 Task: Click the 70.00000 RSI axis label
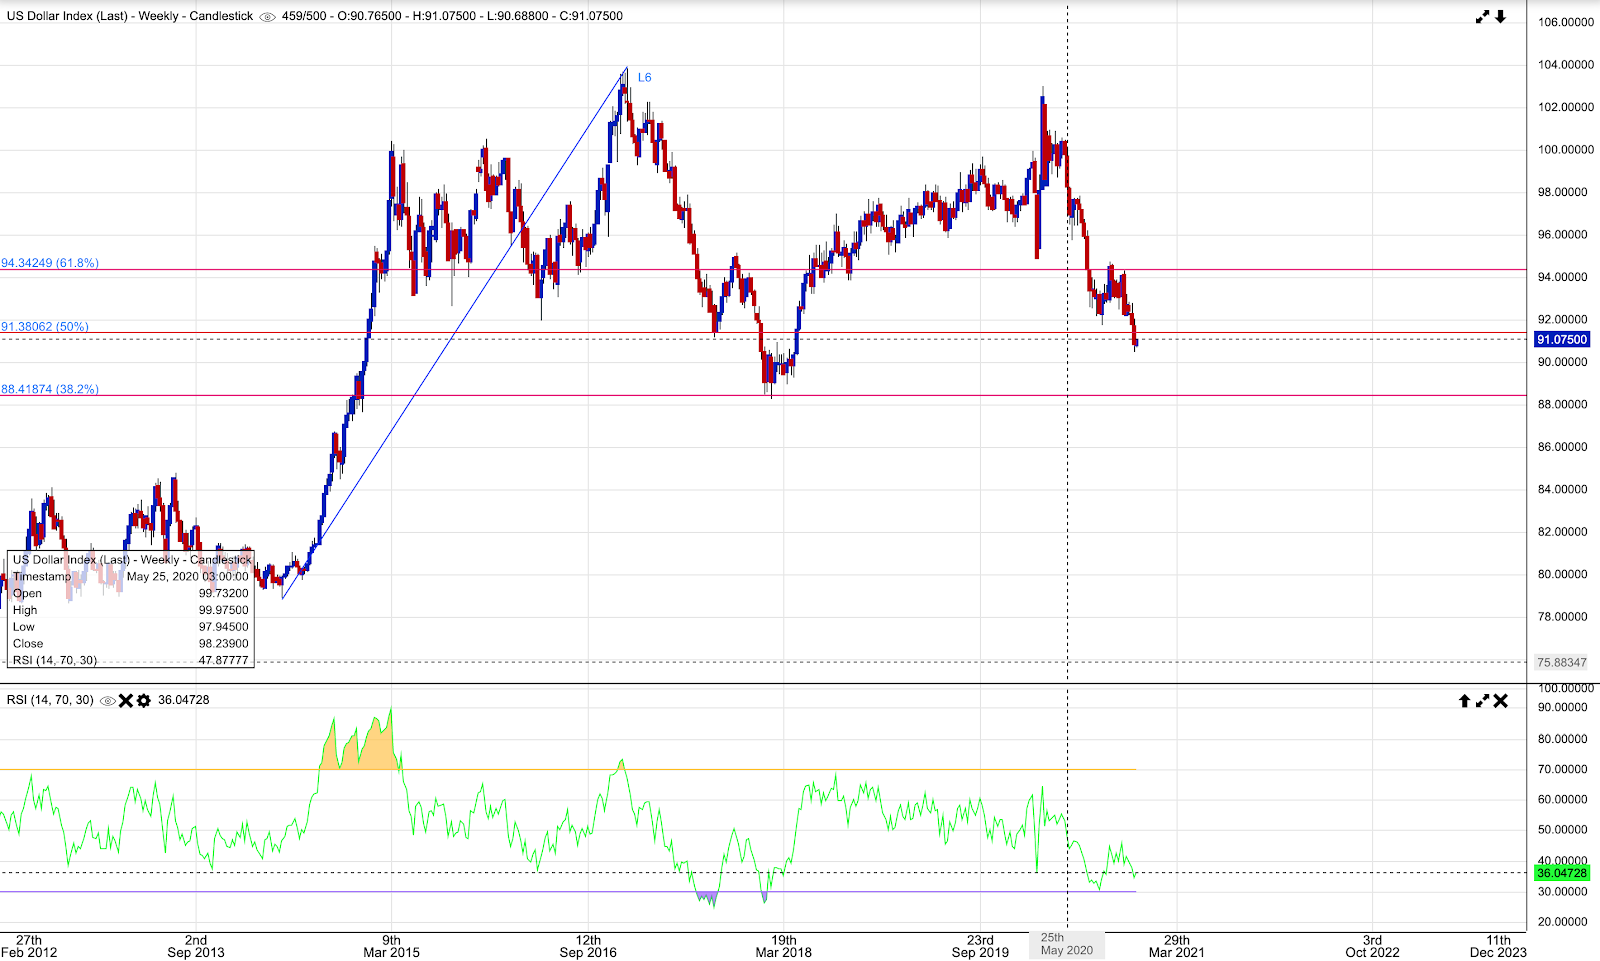pyautogui.click(x=1563, y=769)
